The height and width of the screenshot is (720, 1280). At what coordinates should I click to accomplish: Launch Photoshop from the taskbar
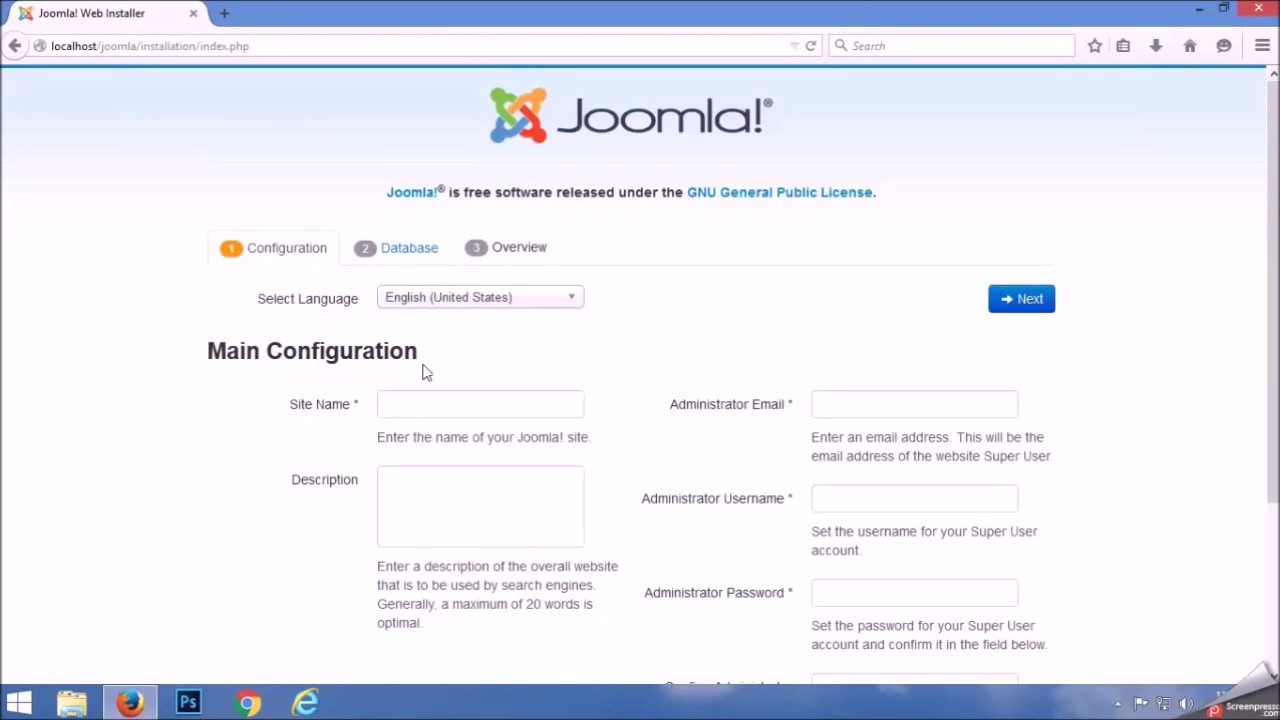pyautogui.click(x=188, y=702)
